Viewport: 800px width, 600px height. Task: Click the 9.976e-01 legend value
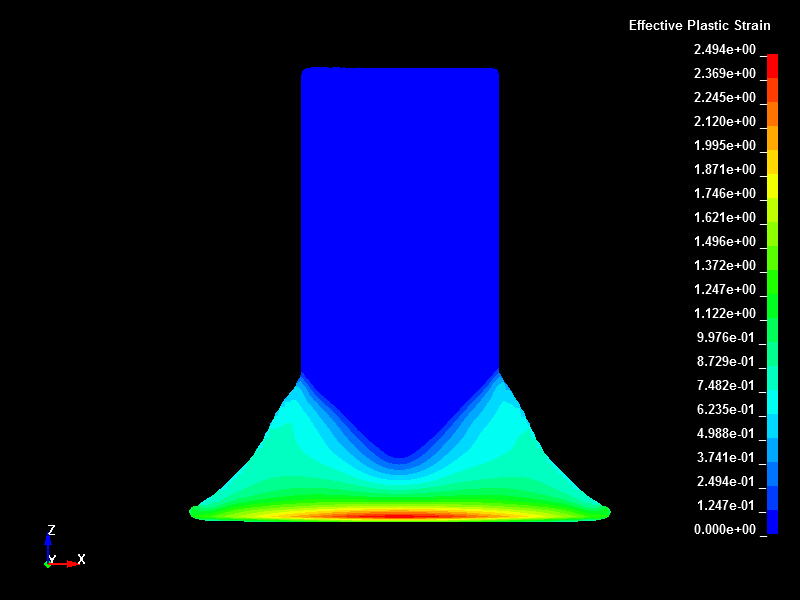click(x=726, y=337)
